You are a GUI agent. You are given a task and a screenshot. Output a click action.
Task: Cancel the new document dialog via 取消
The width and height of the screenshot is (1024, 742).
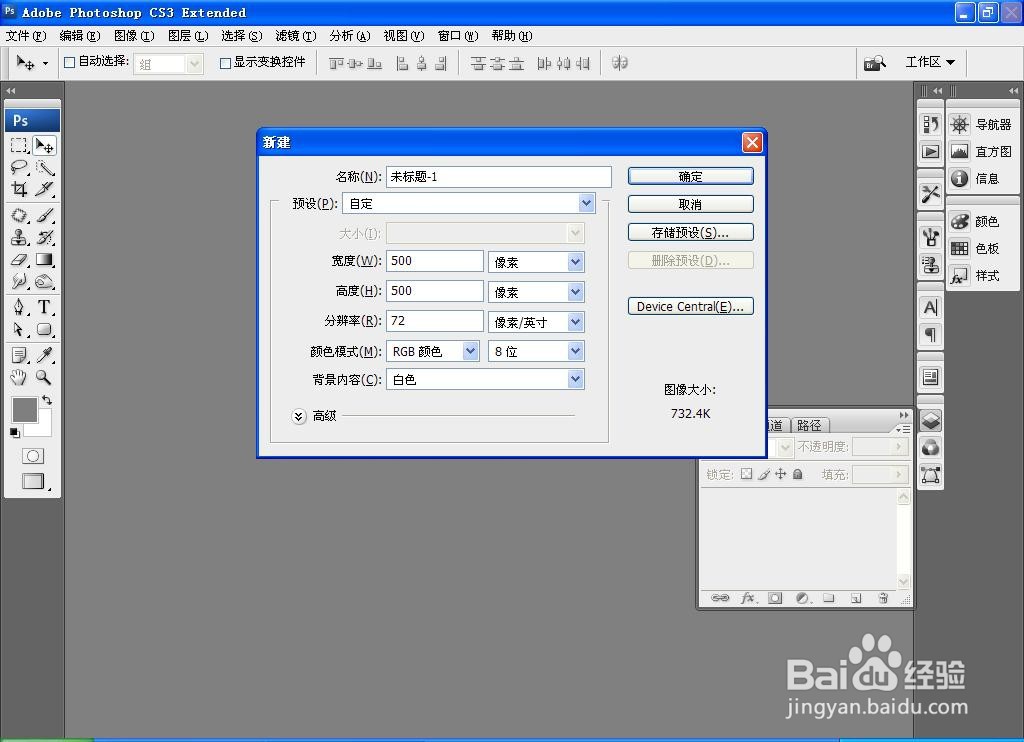point(690,204)
